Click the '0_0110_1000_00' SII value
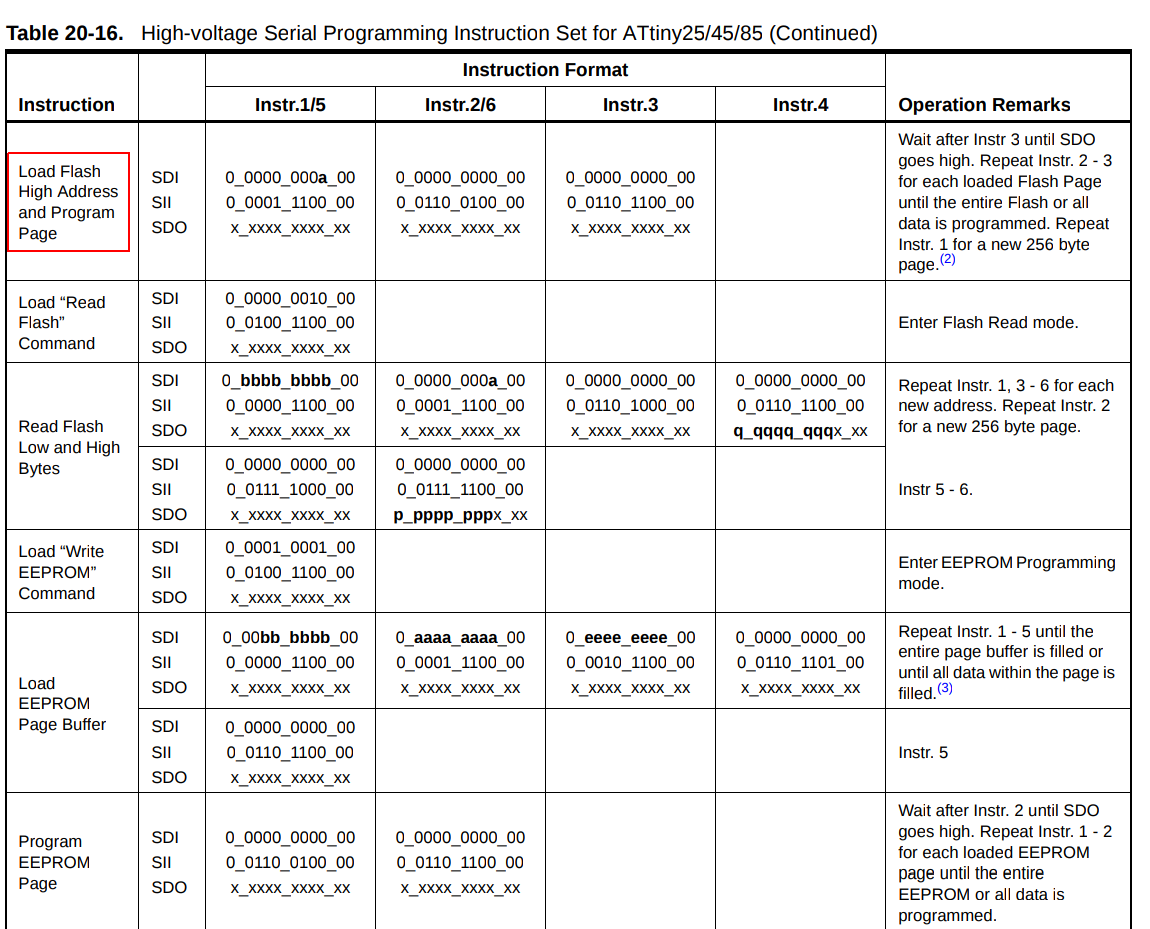The height and width of the screenshot is (929, 1150). click(x=631, y=405)
